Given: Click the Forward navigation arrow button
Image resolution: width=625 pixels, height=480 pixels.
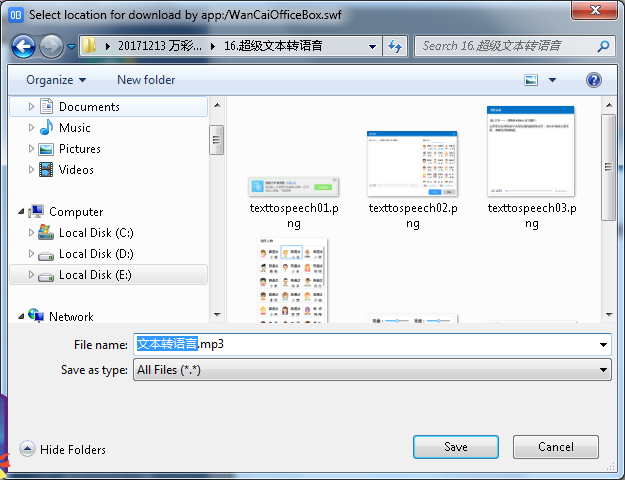Looking at the screenshot, I should pos(51,46).
